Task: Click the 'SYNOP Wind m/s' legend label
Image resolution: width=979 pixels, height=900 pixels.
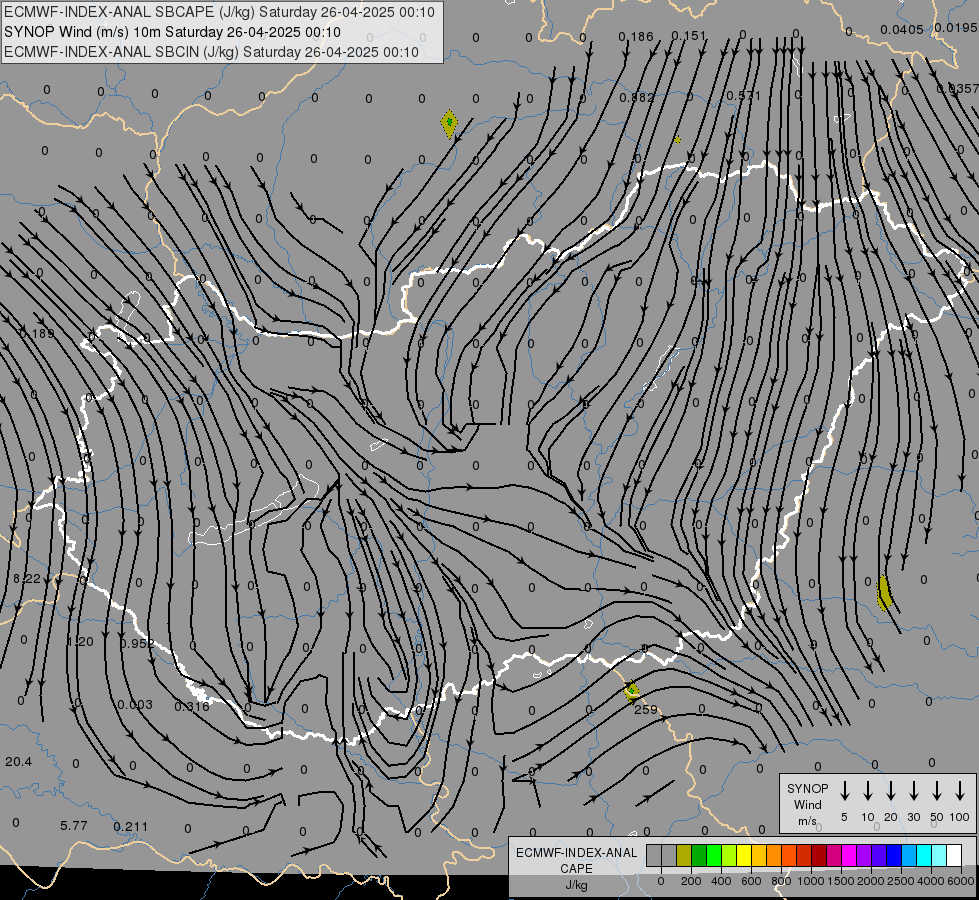Action: pyautogui.click(x=807, y=804)
